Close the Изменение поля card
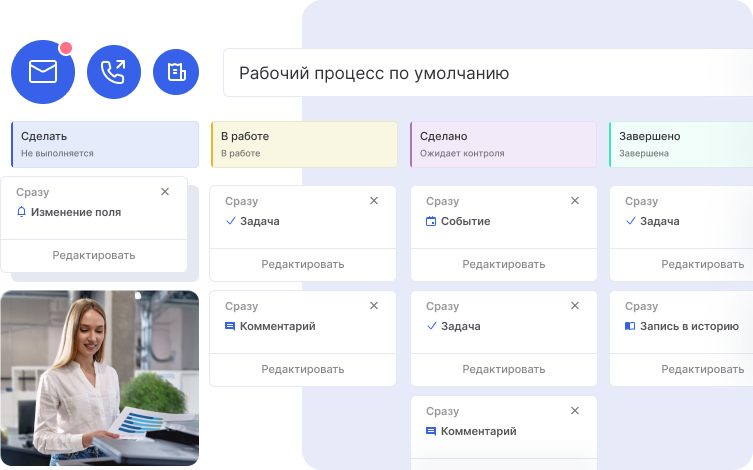Image resolution: width=753 pixels, height=470 pixels. [x=165, y=192]
